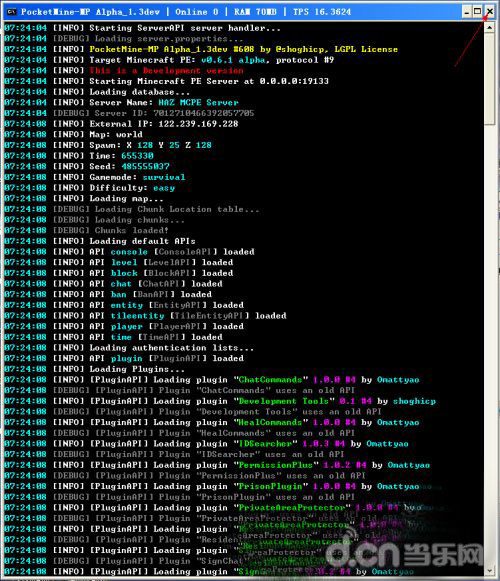Click the scrollbar down arrow
This screenshot has width=500, height=581.
490,570
